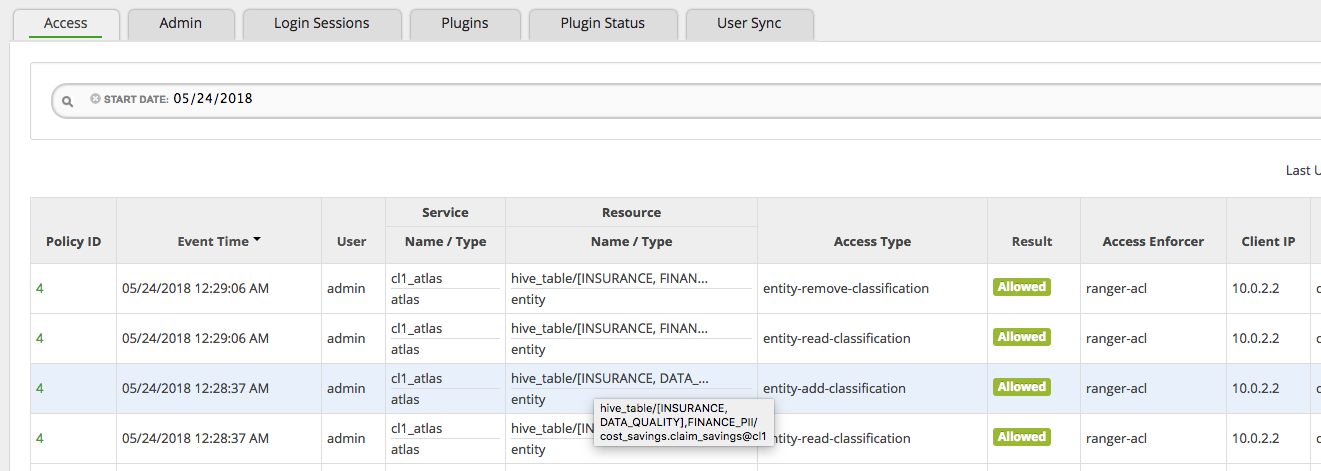1321x471 pixels.
Task: Go to the Plugins tab
Action: coord(465,23)
